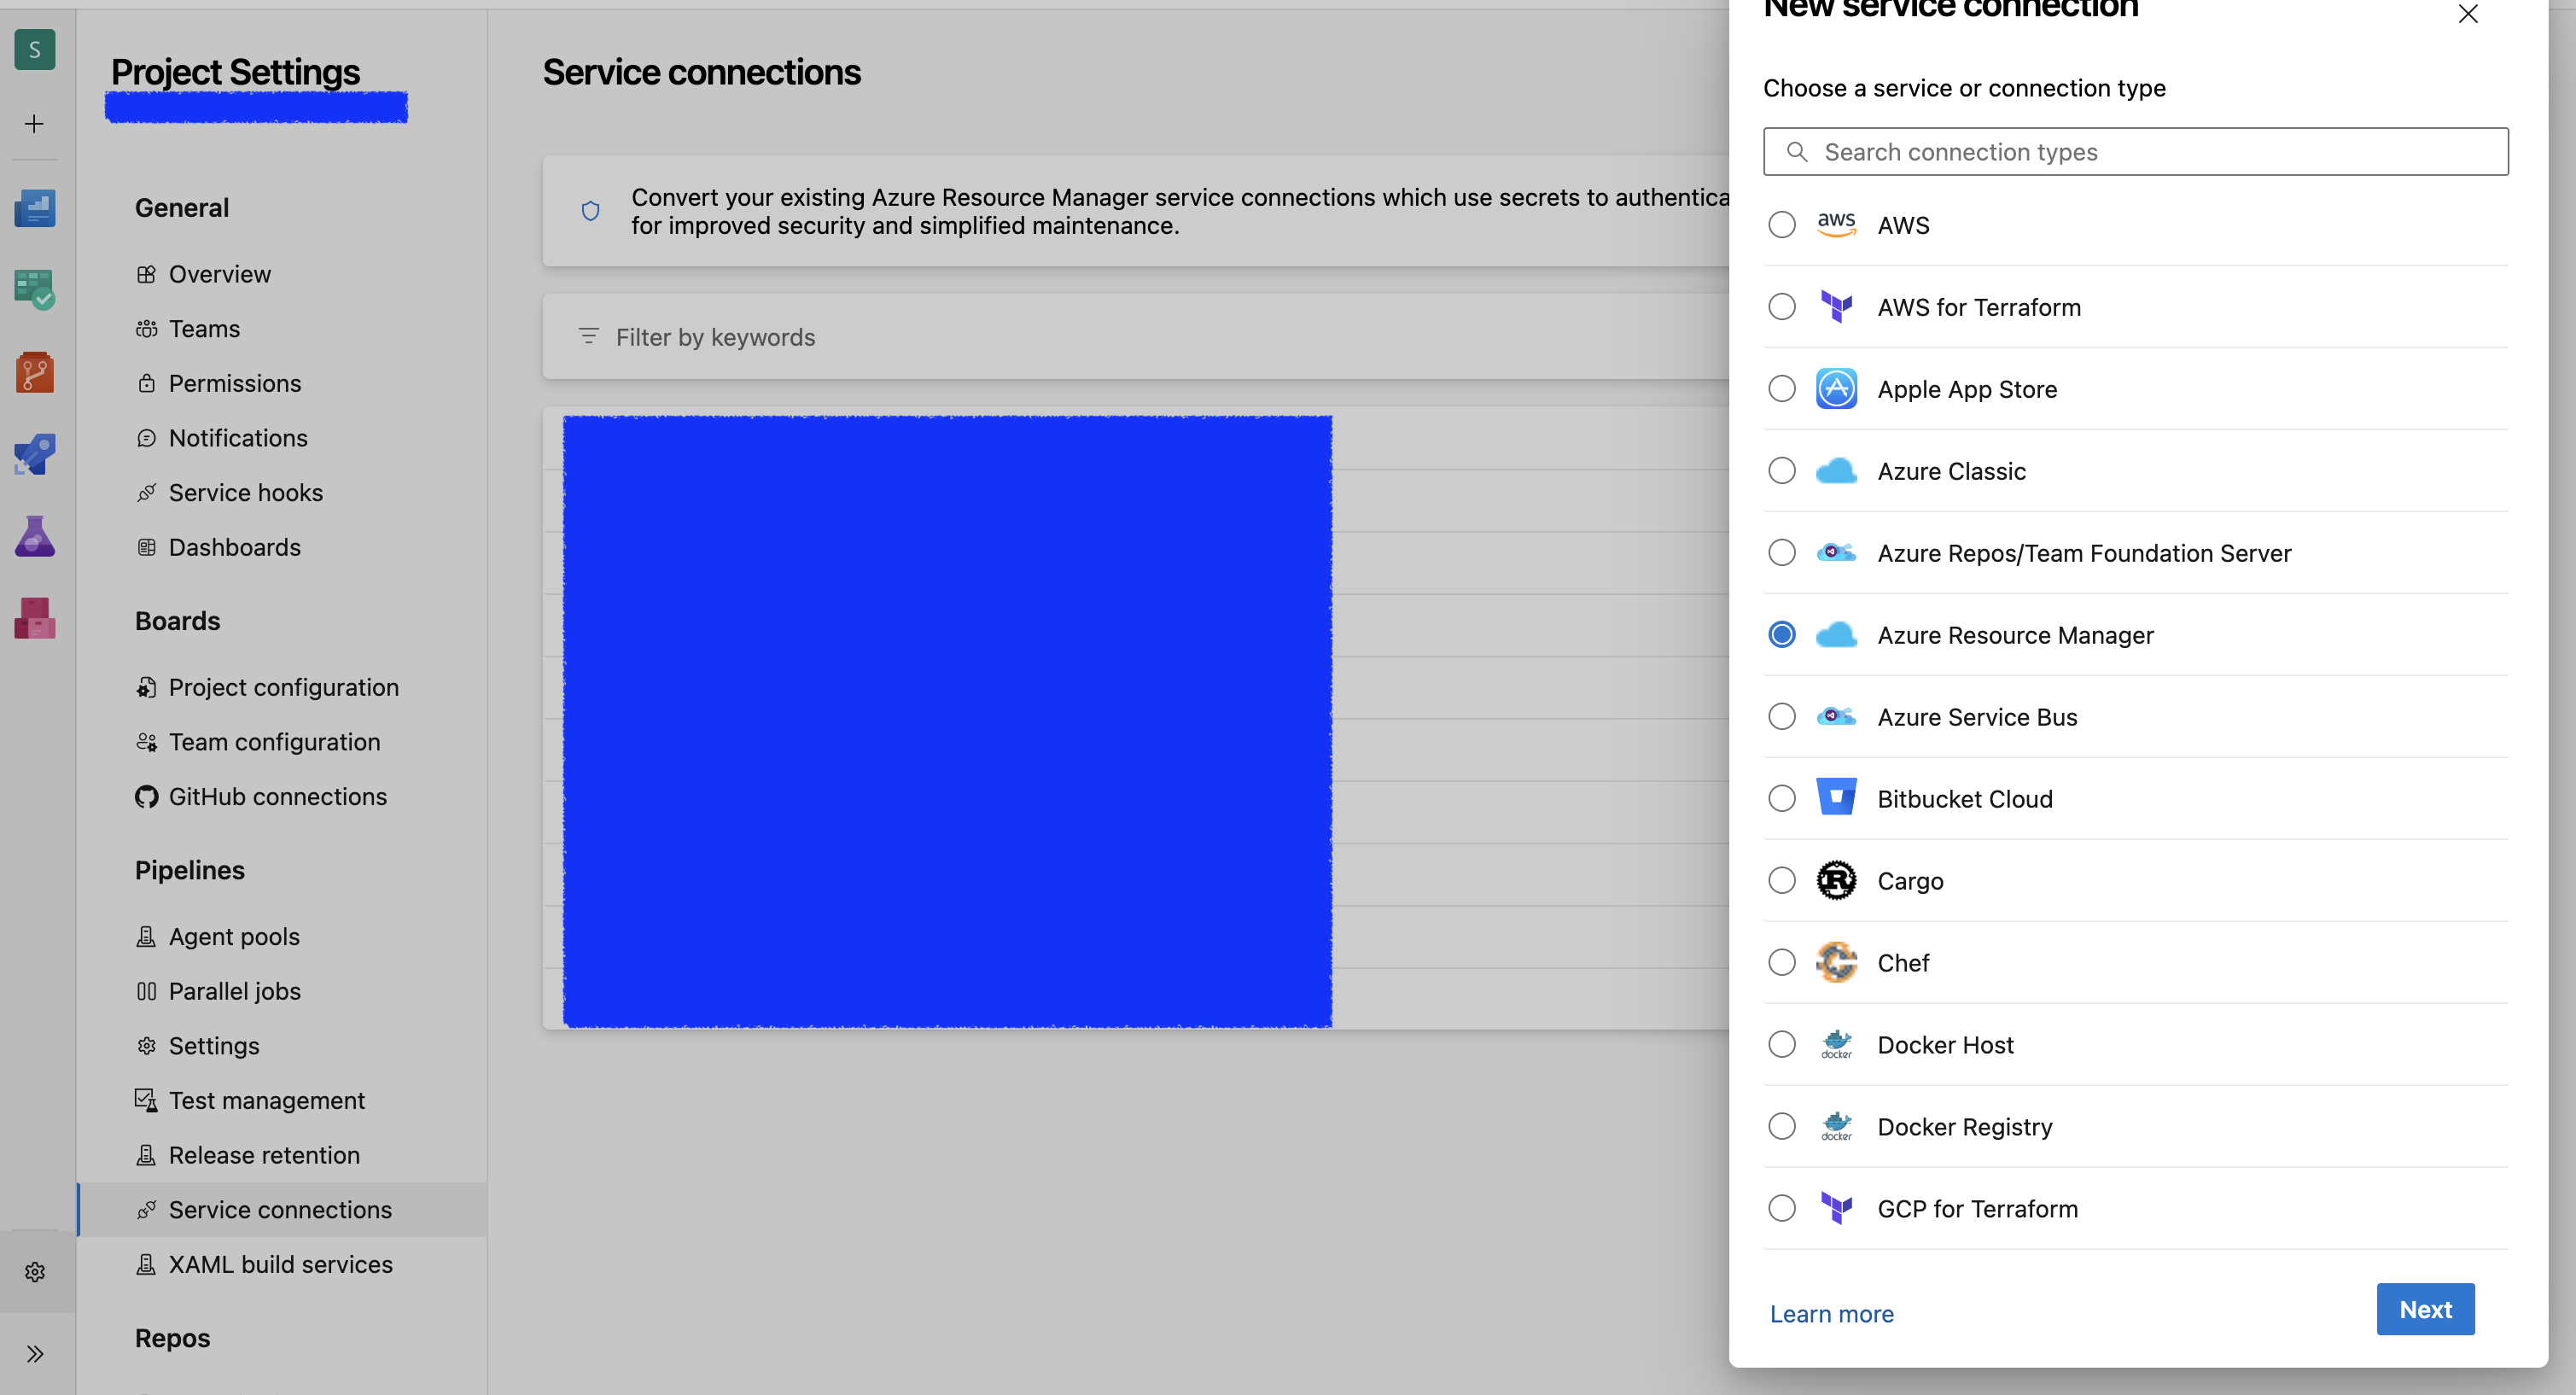The width and height of the screenshot is (2576, 1395).
Task: Open Agent pools settings page
Action: click(234, 937)
